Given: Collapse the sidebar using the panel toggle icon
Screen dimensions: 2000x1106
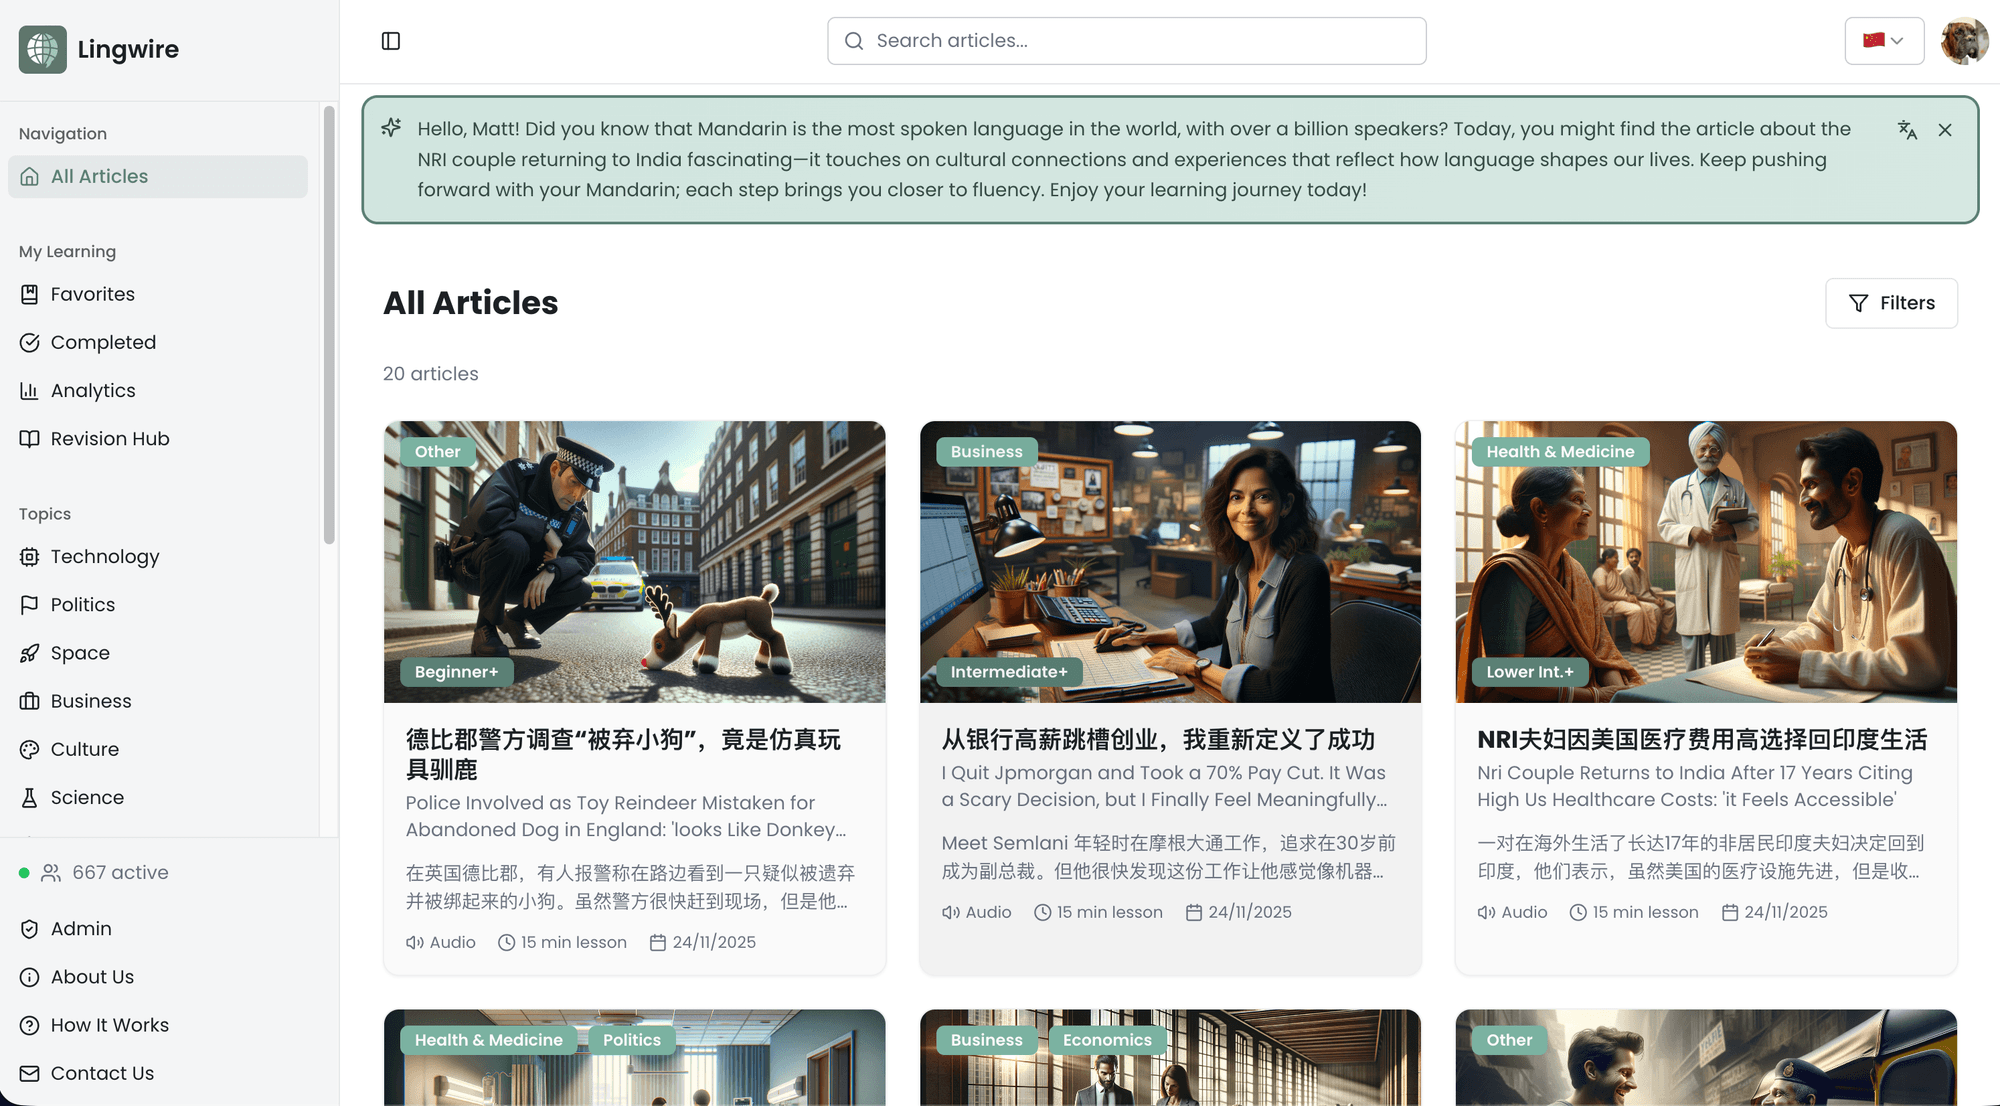Looking at the screenshot, I should coord(391,41).
